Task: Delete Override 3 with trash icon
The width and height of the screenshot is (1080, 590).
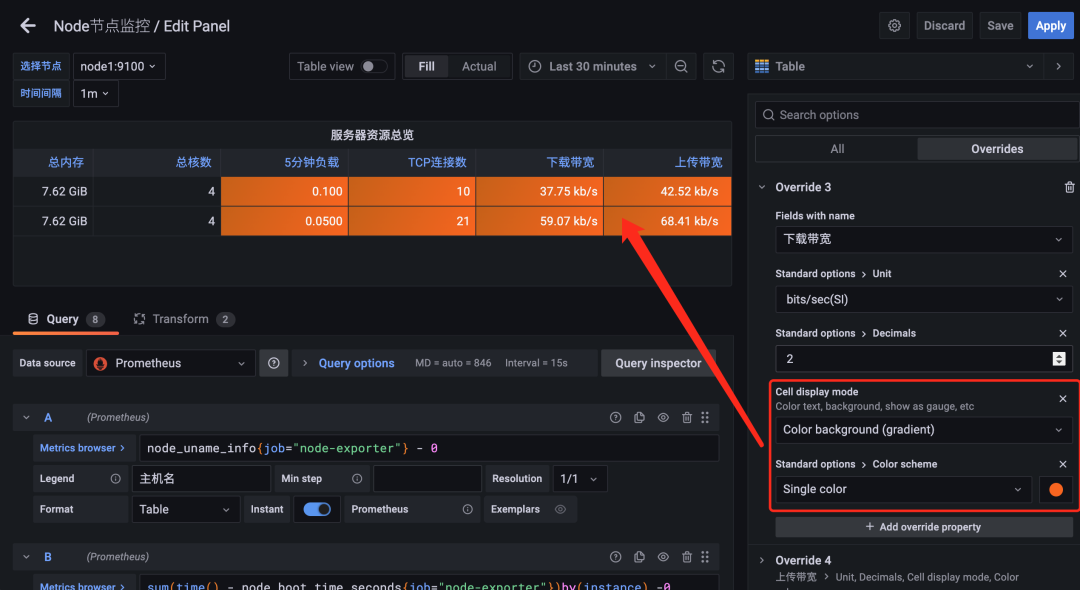Action: click(1069, 187)
